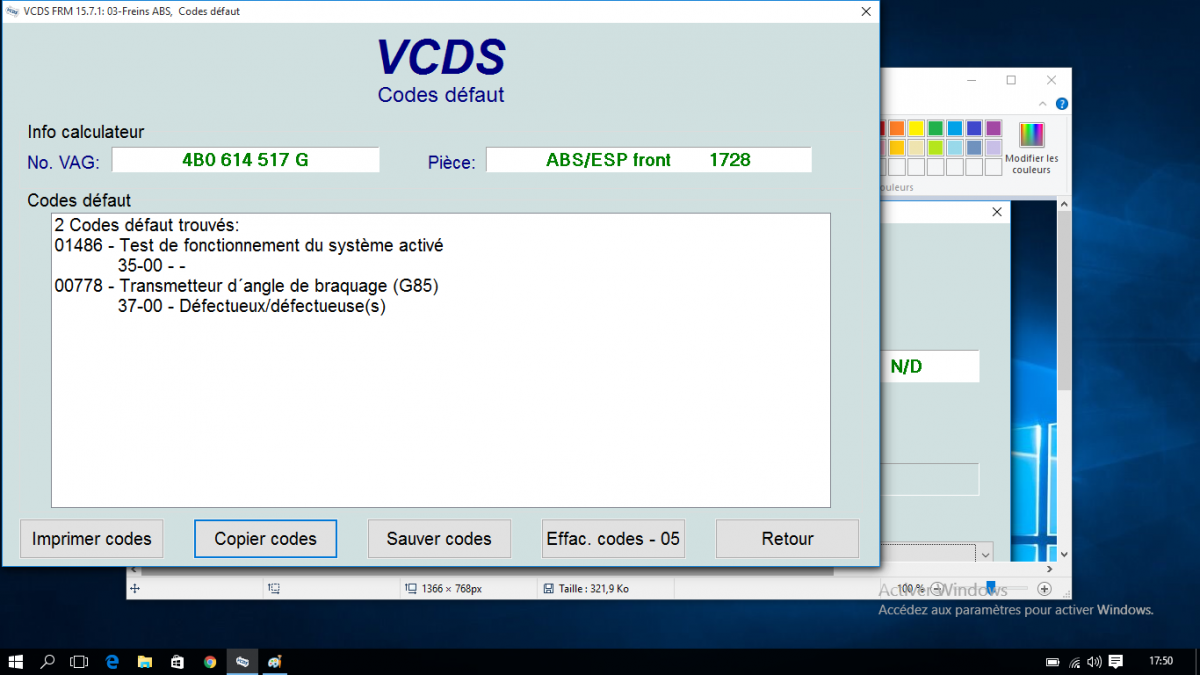Viewport: 1200px width, 675px height.
Task: Click the Paint zoom in plus button
Action: tap(1044, 589)
